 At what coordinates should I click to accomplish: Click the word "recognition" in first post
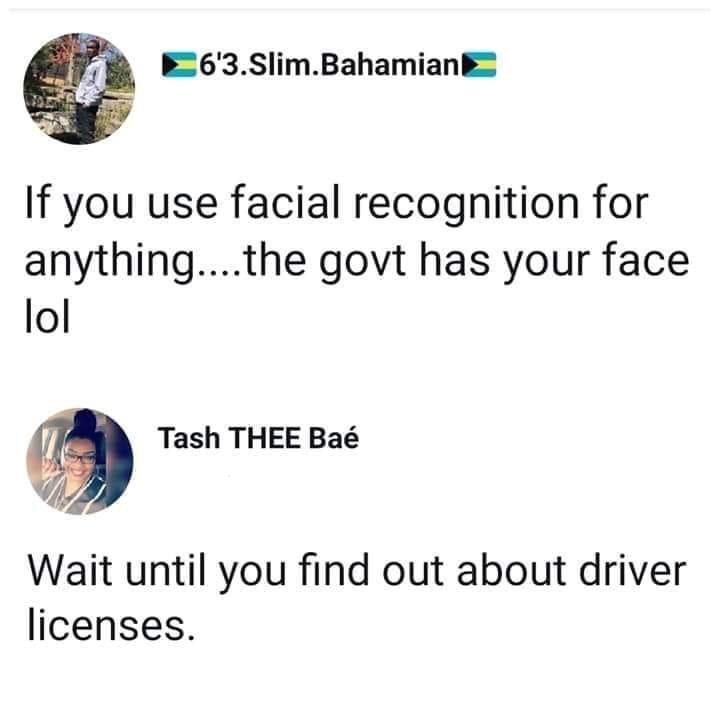(467, 205)
